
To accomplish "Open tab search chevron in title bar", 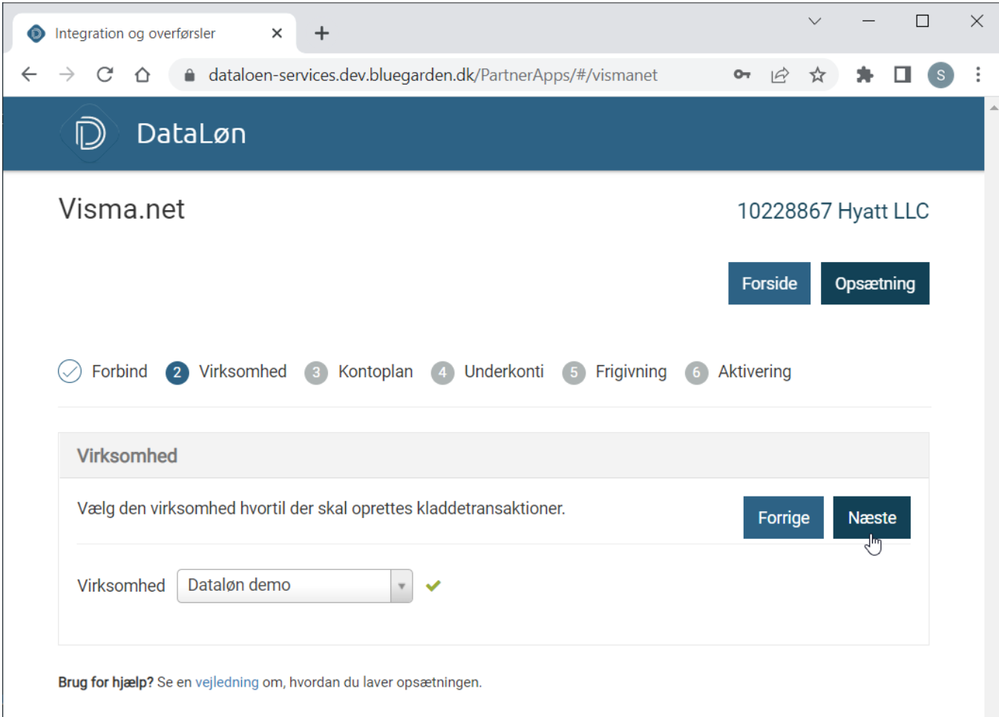I will coord(814,21).
